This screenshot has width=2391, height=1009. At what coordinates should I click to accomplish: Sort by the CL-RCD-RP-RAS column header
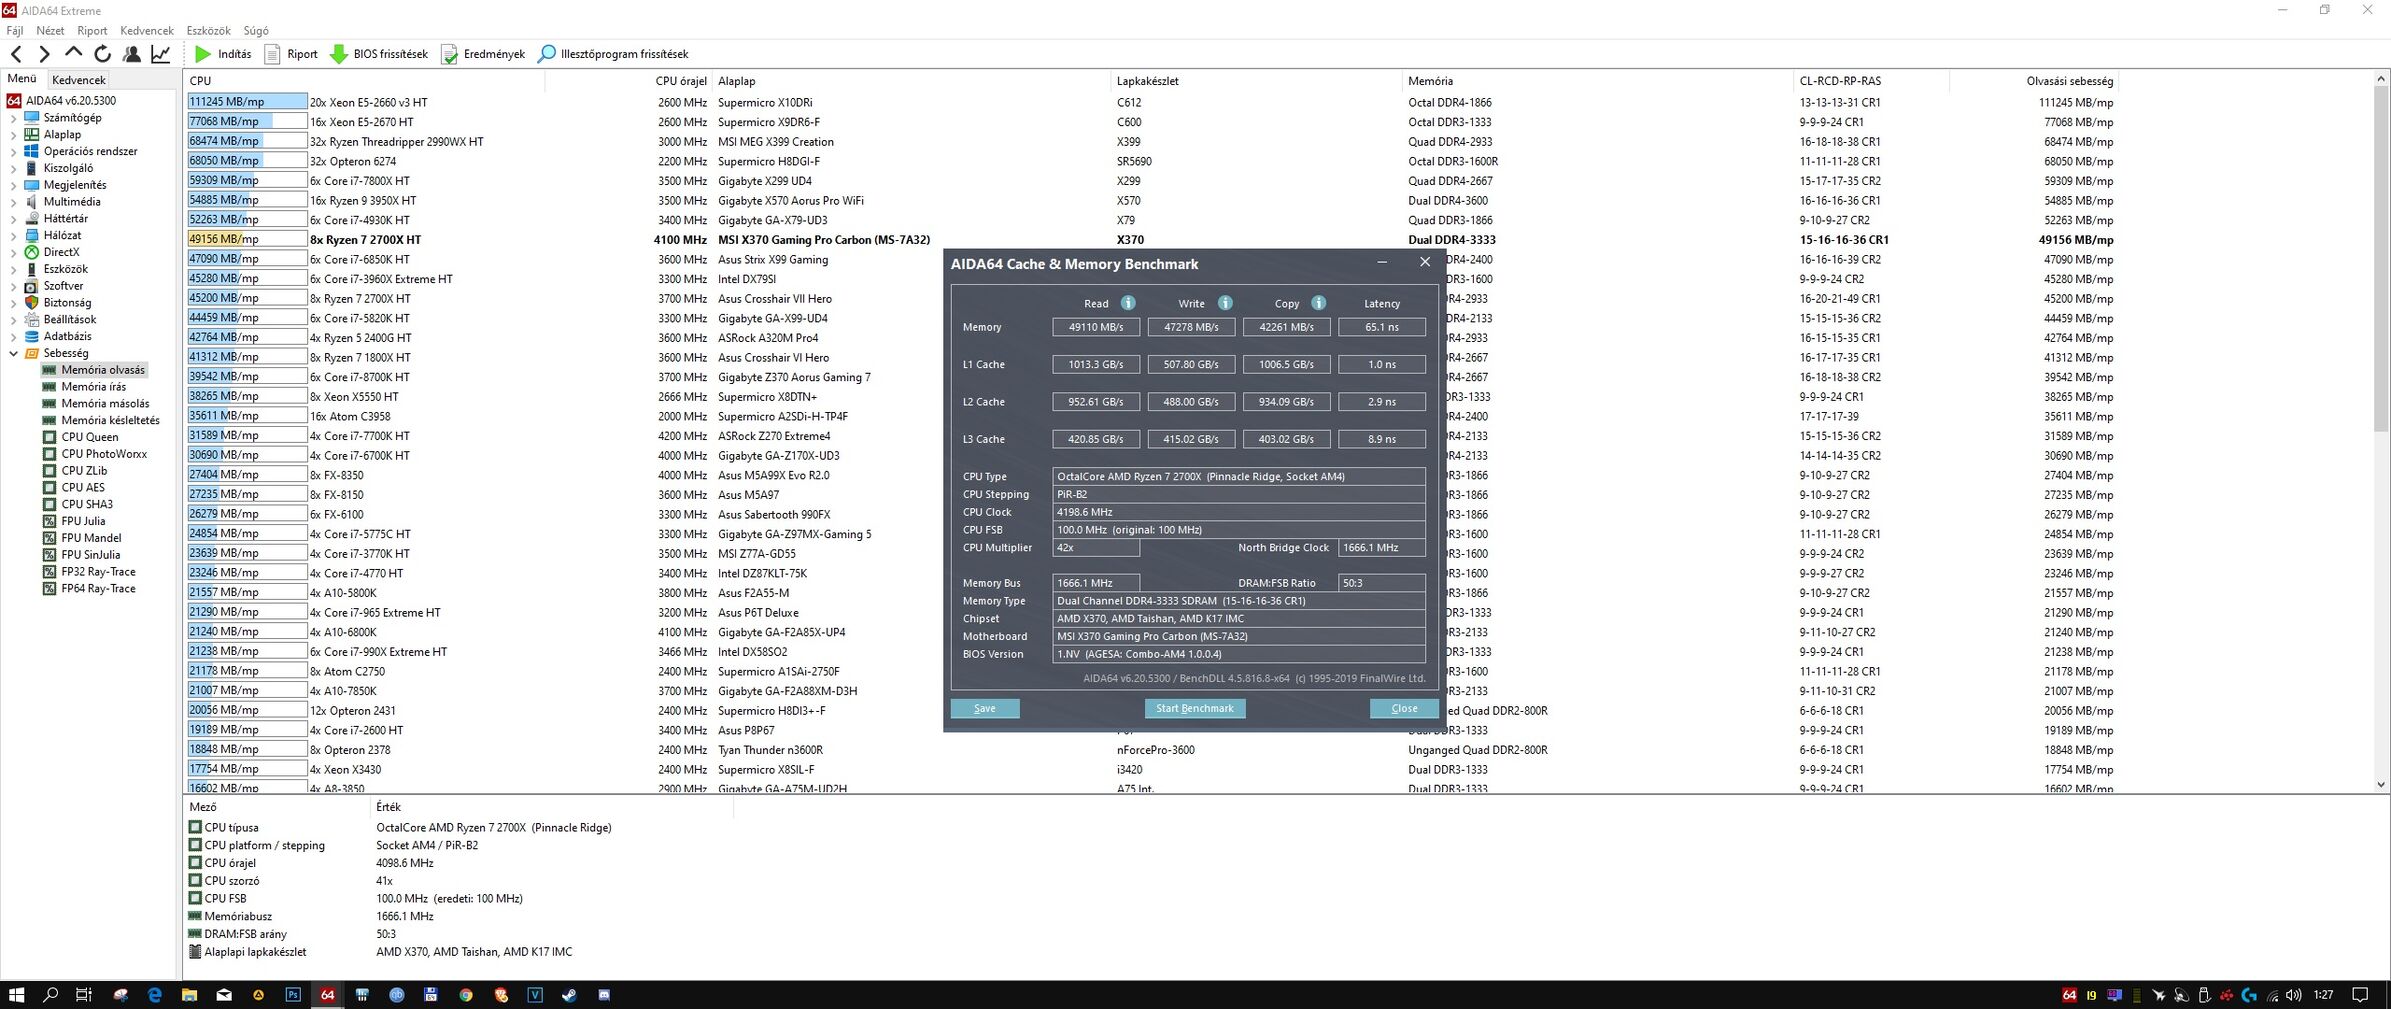[1872, 81]
